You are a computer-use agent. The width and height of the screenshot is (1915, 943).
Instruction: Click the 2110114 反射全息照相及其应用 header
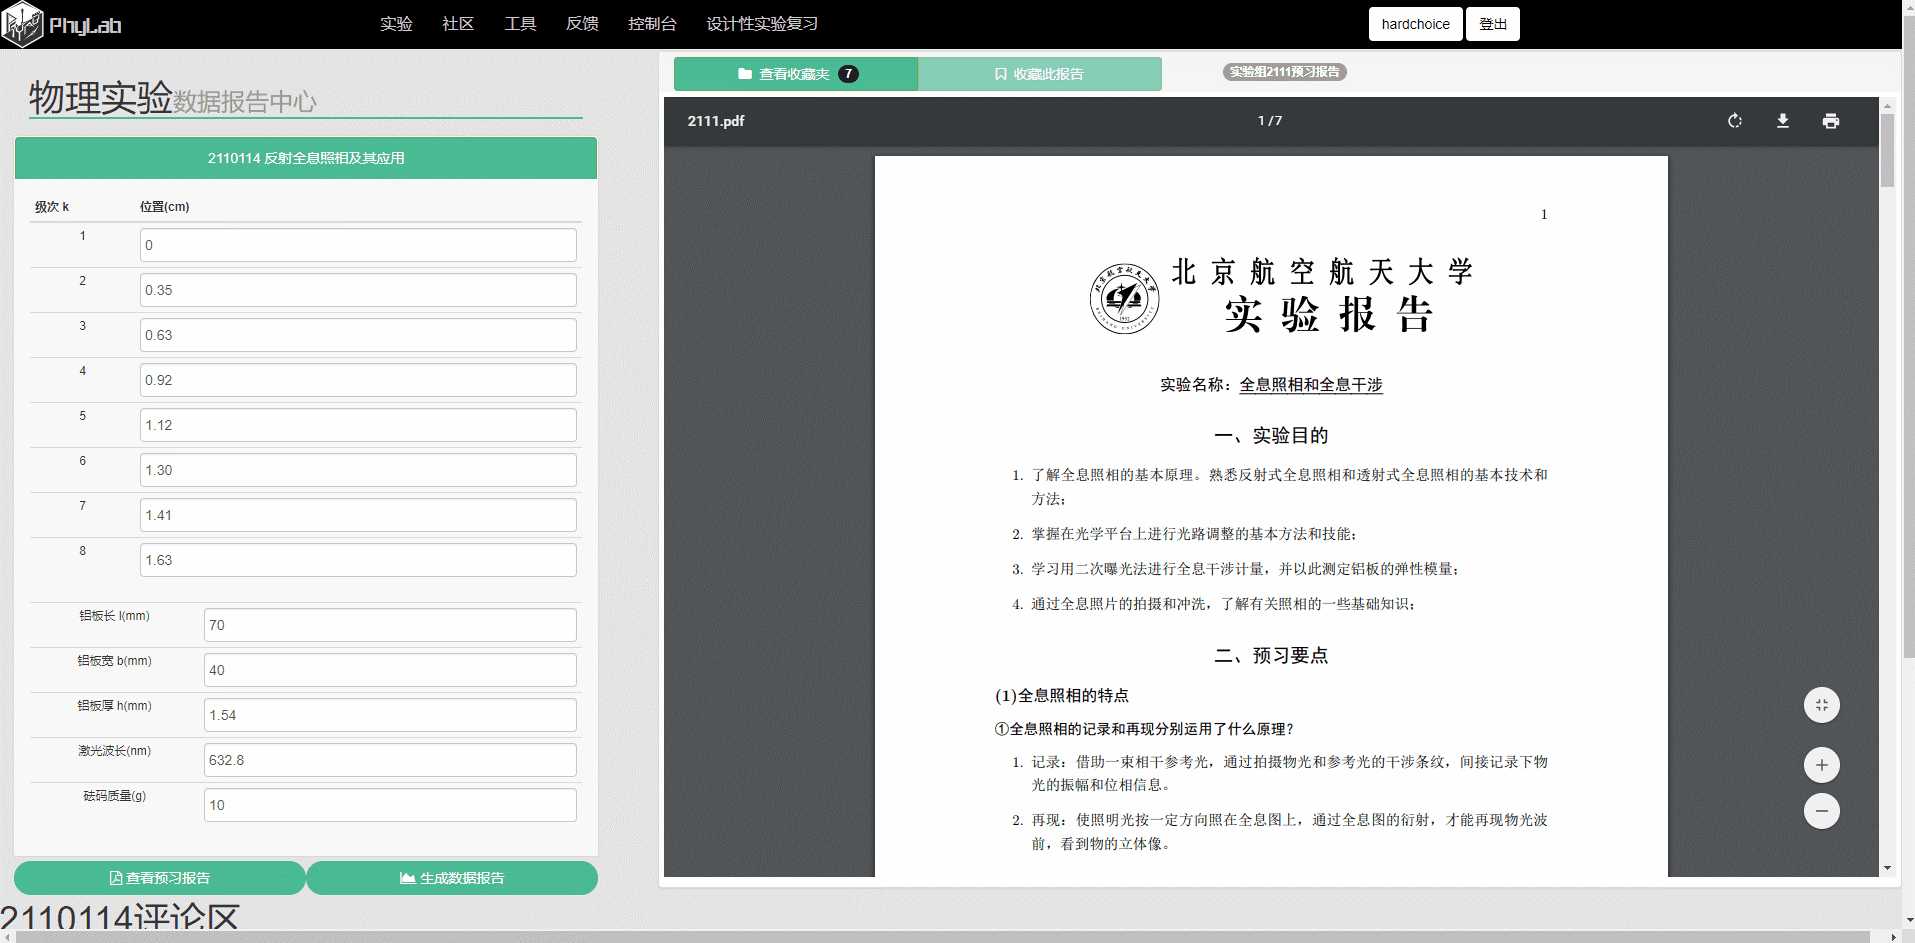click(x=306, y=158)
